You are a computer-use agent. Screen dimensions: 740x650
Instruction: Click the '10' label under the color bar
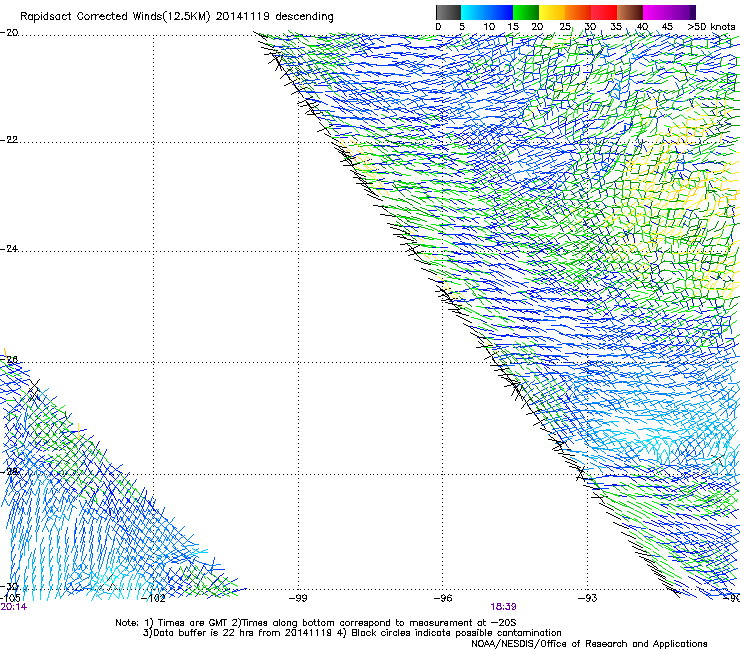tap(489, 27)
